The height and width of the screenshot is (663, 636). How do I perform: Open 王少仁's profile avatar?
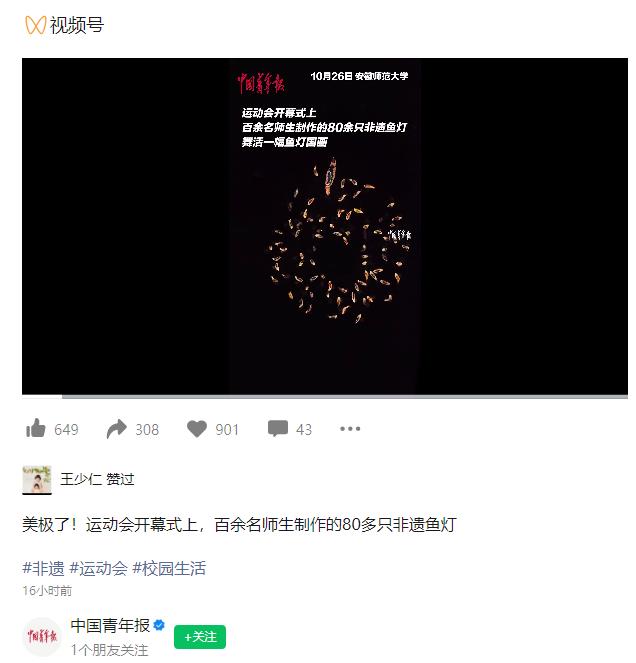click(x=37, y=479)
